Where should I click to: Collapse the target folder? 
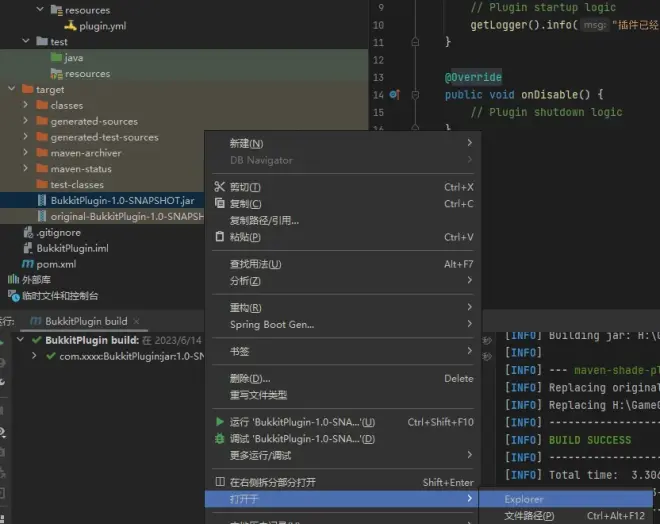(12, 88)
